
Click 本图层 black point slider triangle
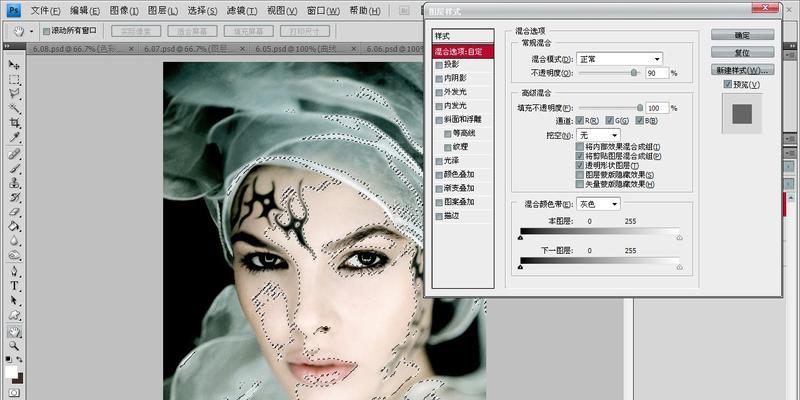tap(520, 237)
